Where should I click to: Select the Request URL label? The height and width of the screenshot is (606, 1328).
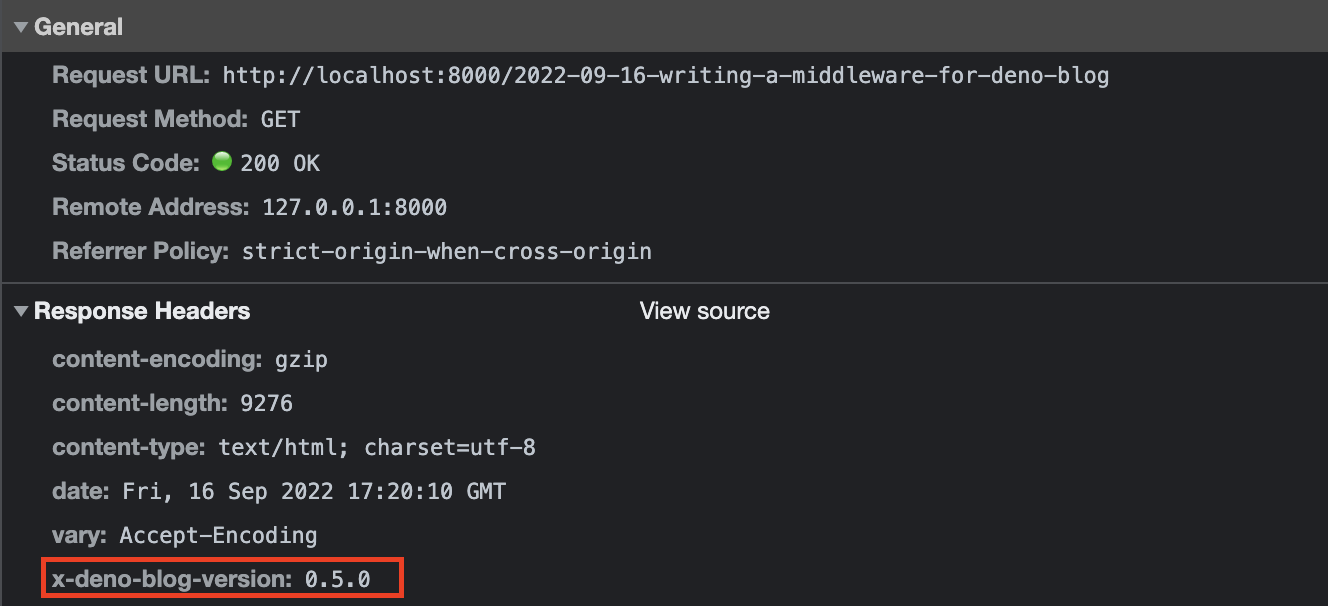[131, 75]
